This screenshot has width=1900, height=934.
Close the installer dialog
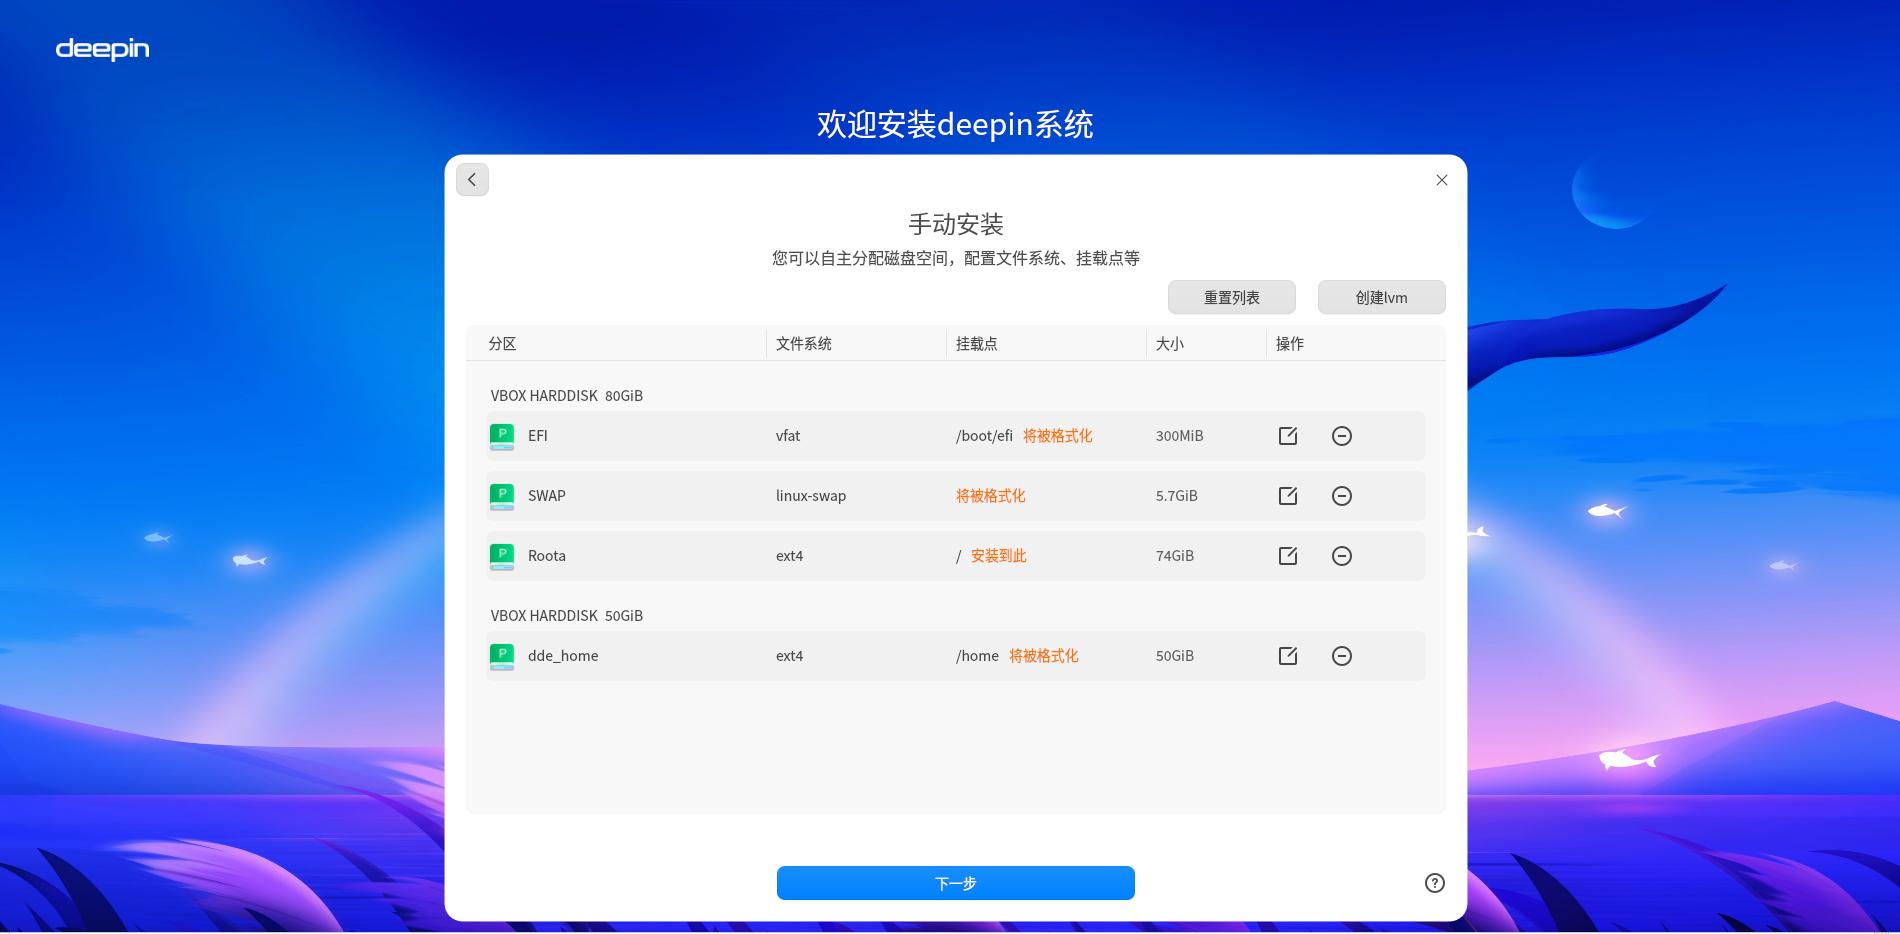[x=1442, y=180]
